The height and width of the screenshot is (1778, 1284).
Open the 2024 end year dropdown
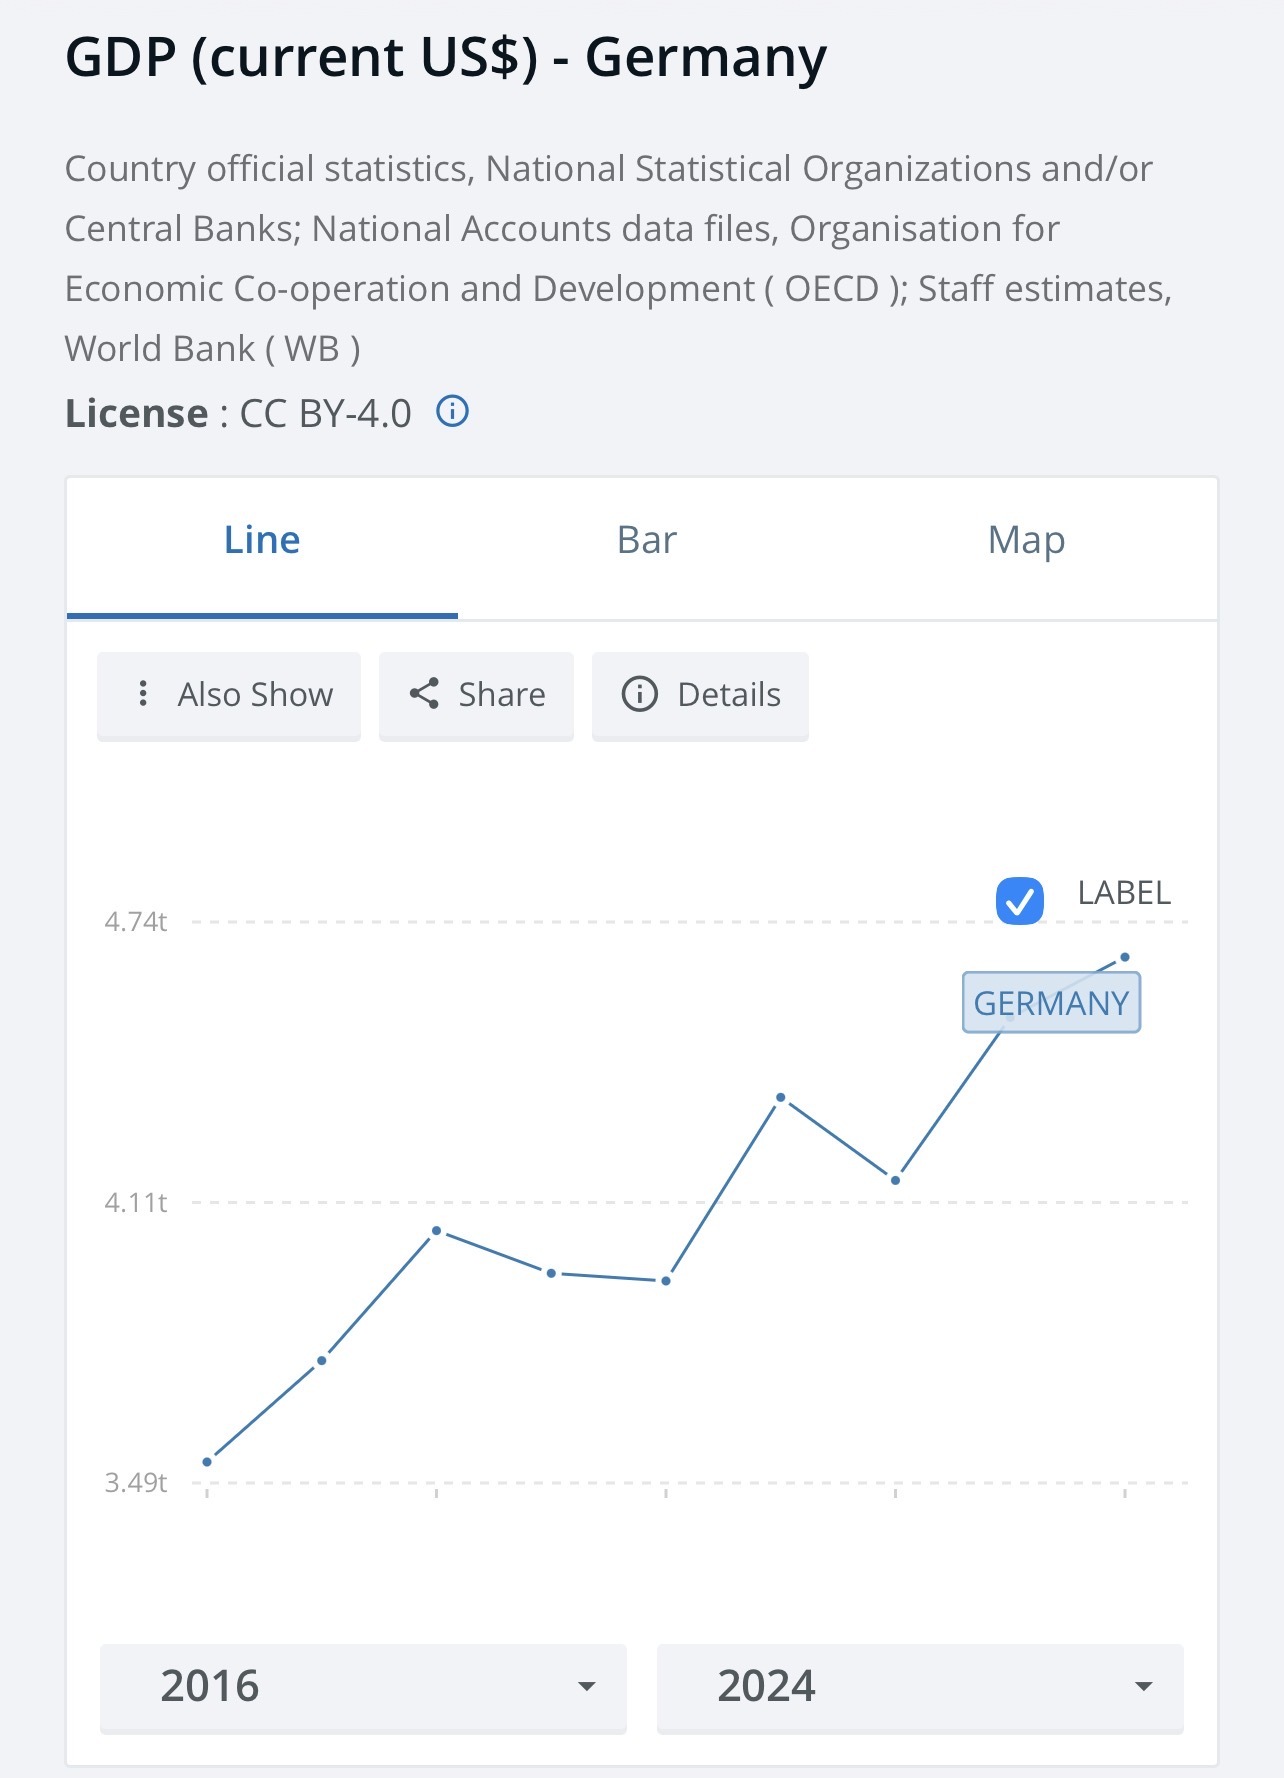tap(920, 1686)
